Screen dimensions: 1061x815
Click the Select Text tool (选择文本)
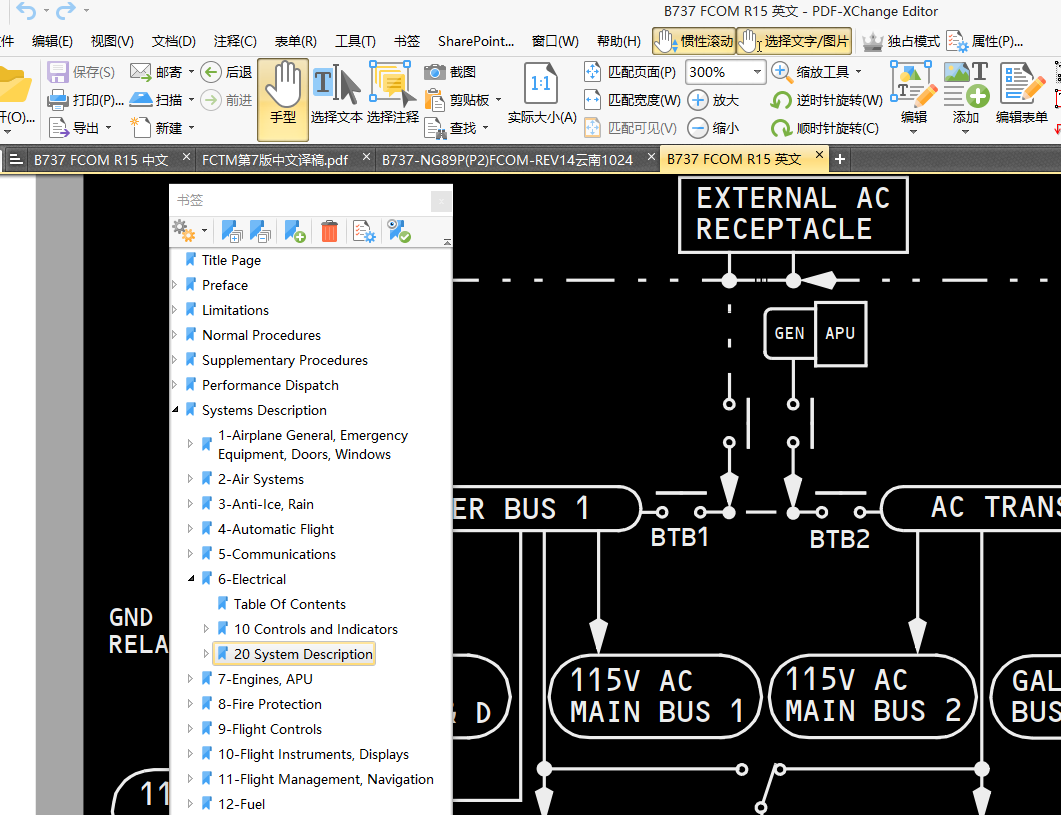point(336,97)
